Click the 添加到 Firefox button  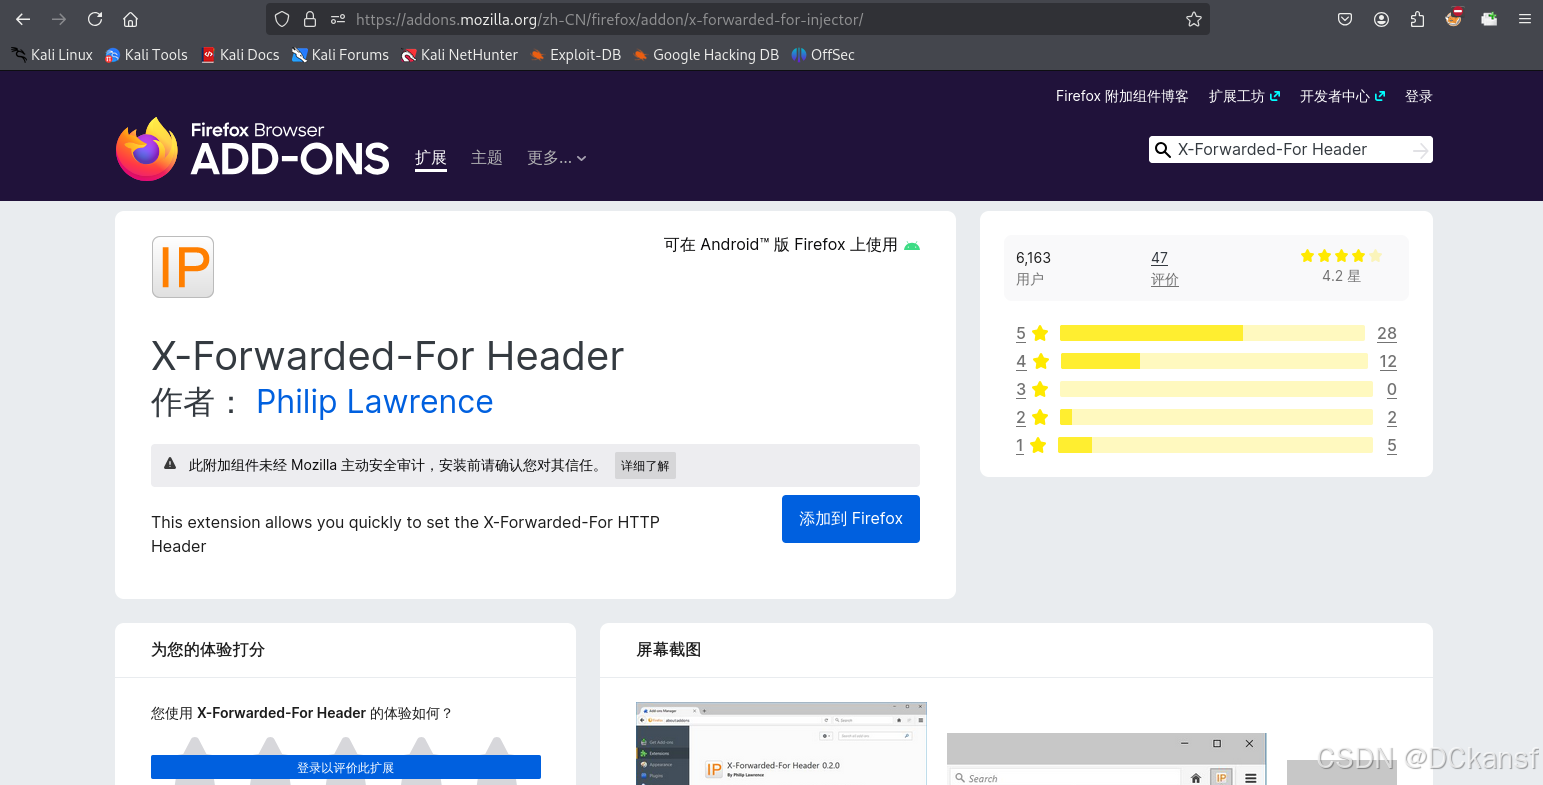click(x=851, y=519)
